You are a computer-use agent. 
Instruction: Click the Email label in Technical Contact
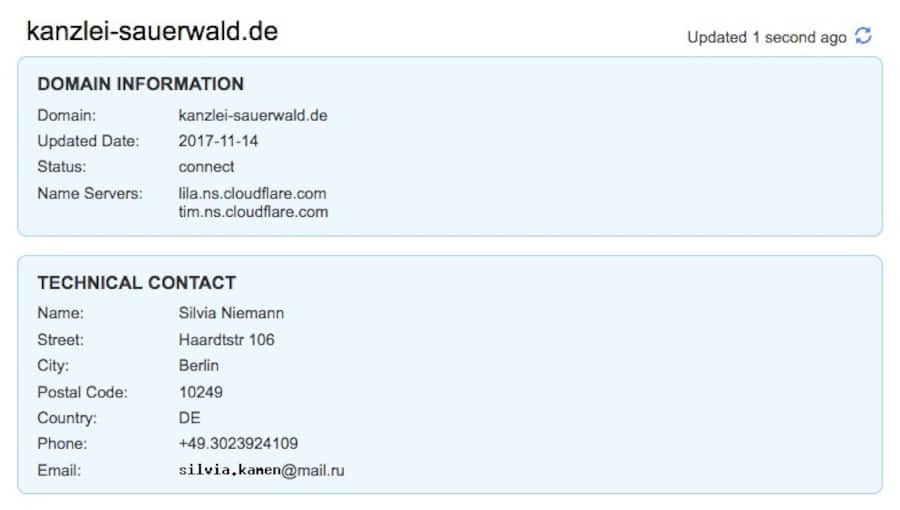[x=59, y=469]
